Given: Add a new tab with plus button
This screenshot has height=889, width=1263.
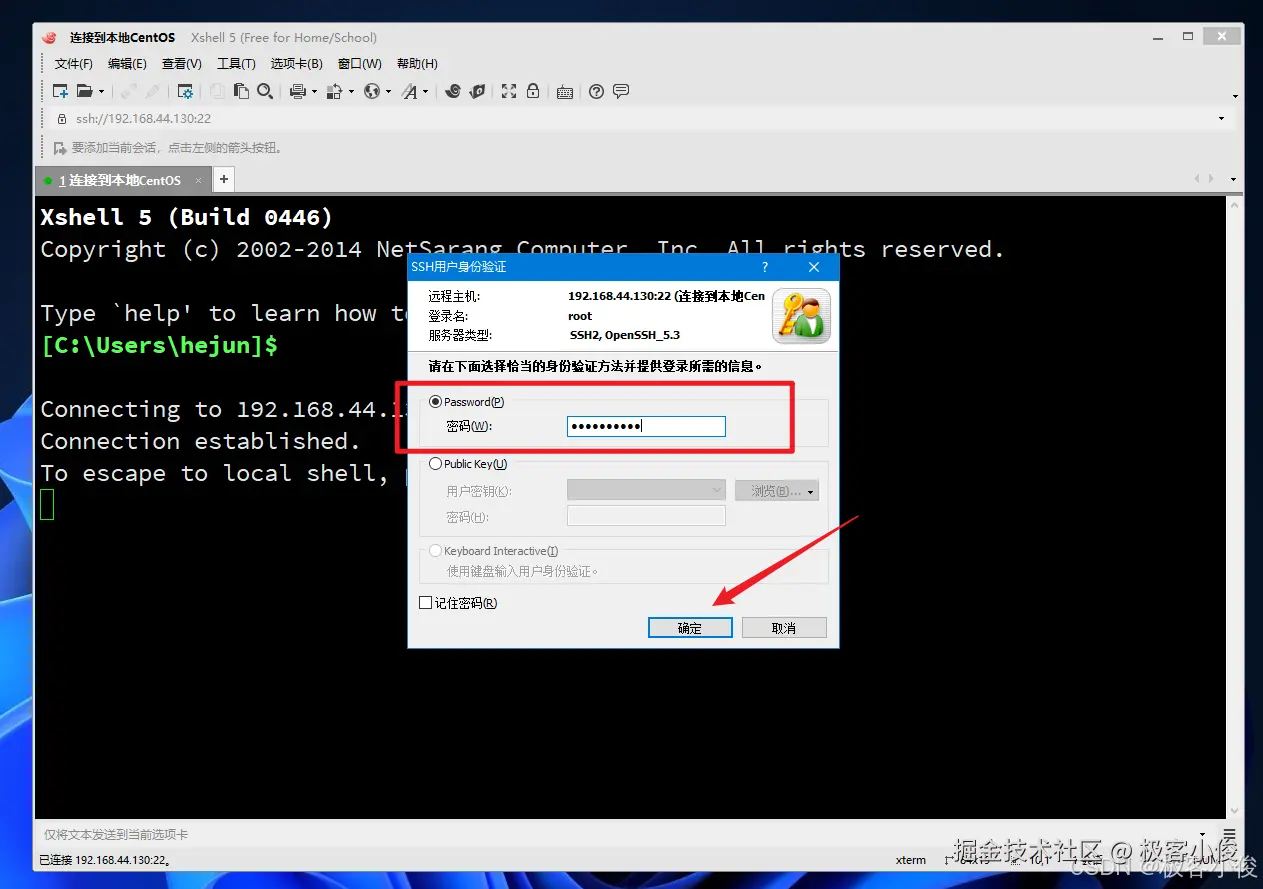Looking at the screenshot, I should [224, 180].
